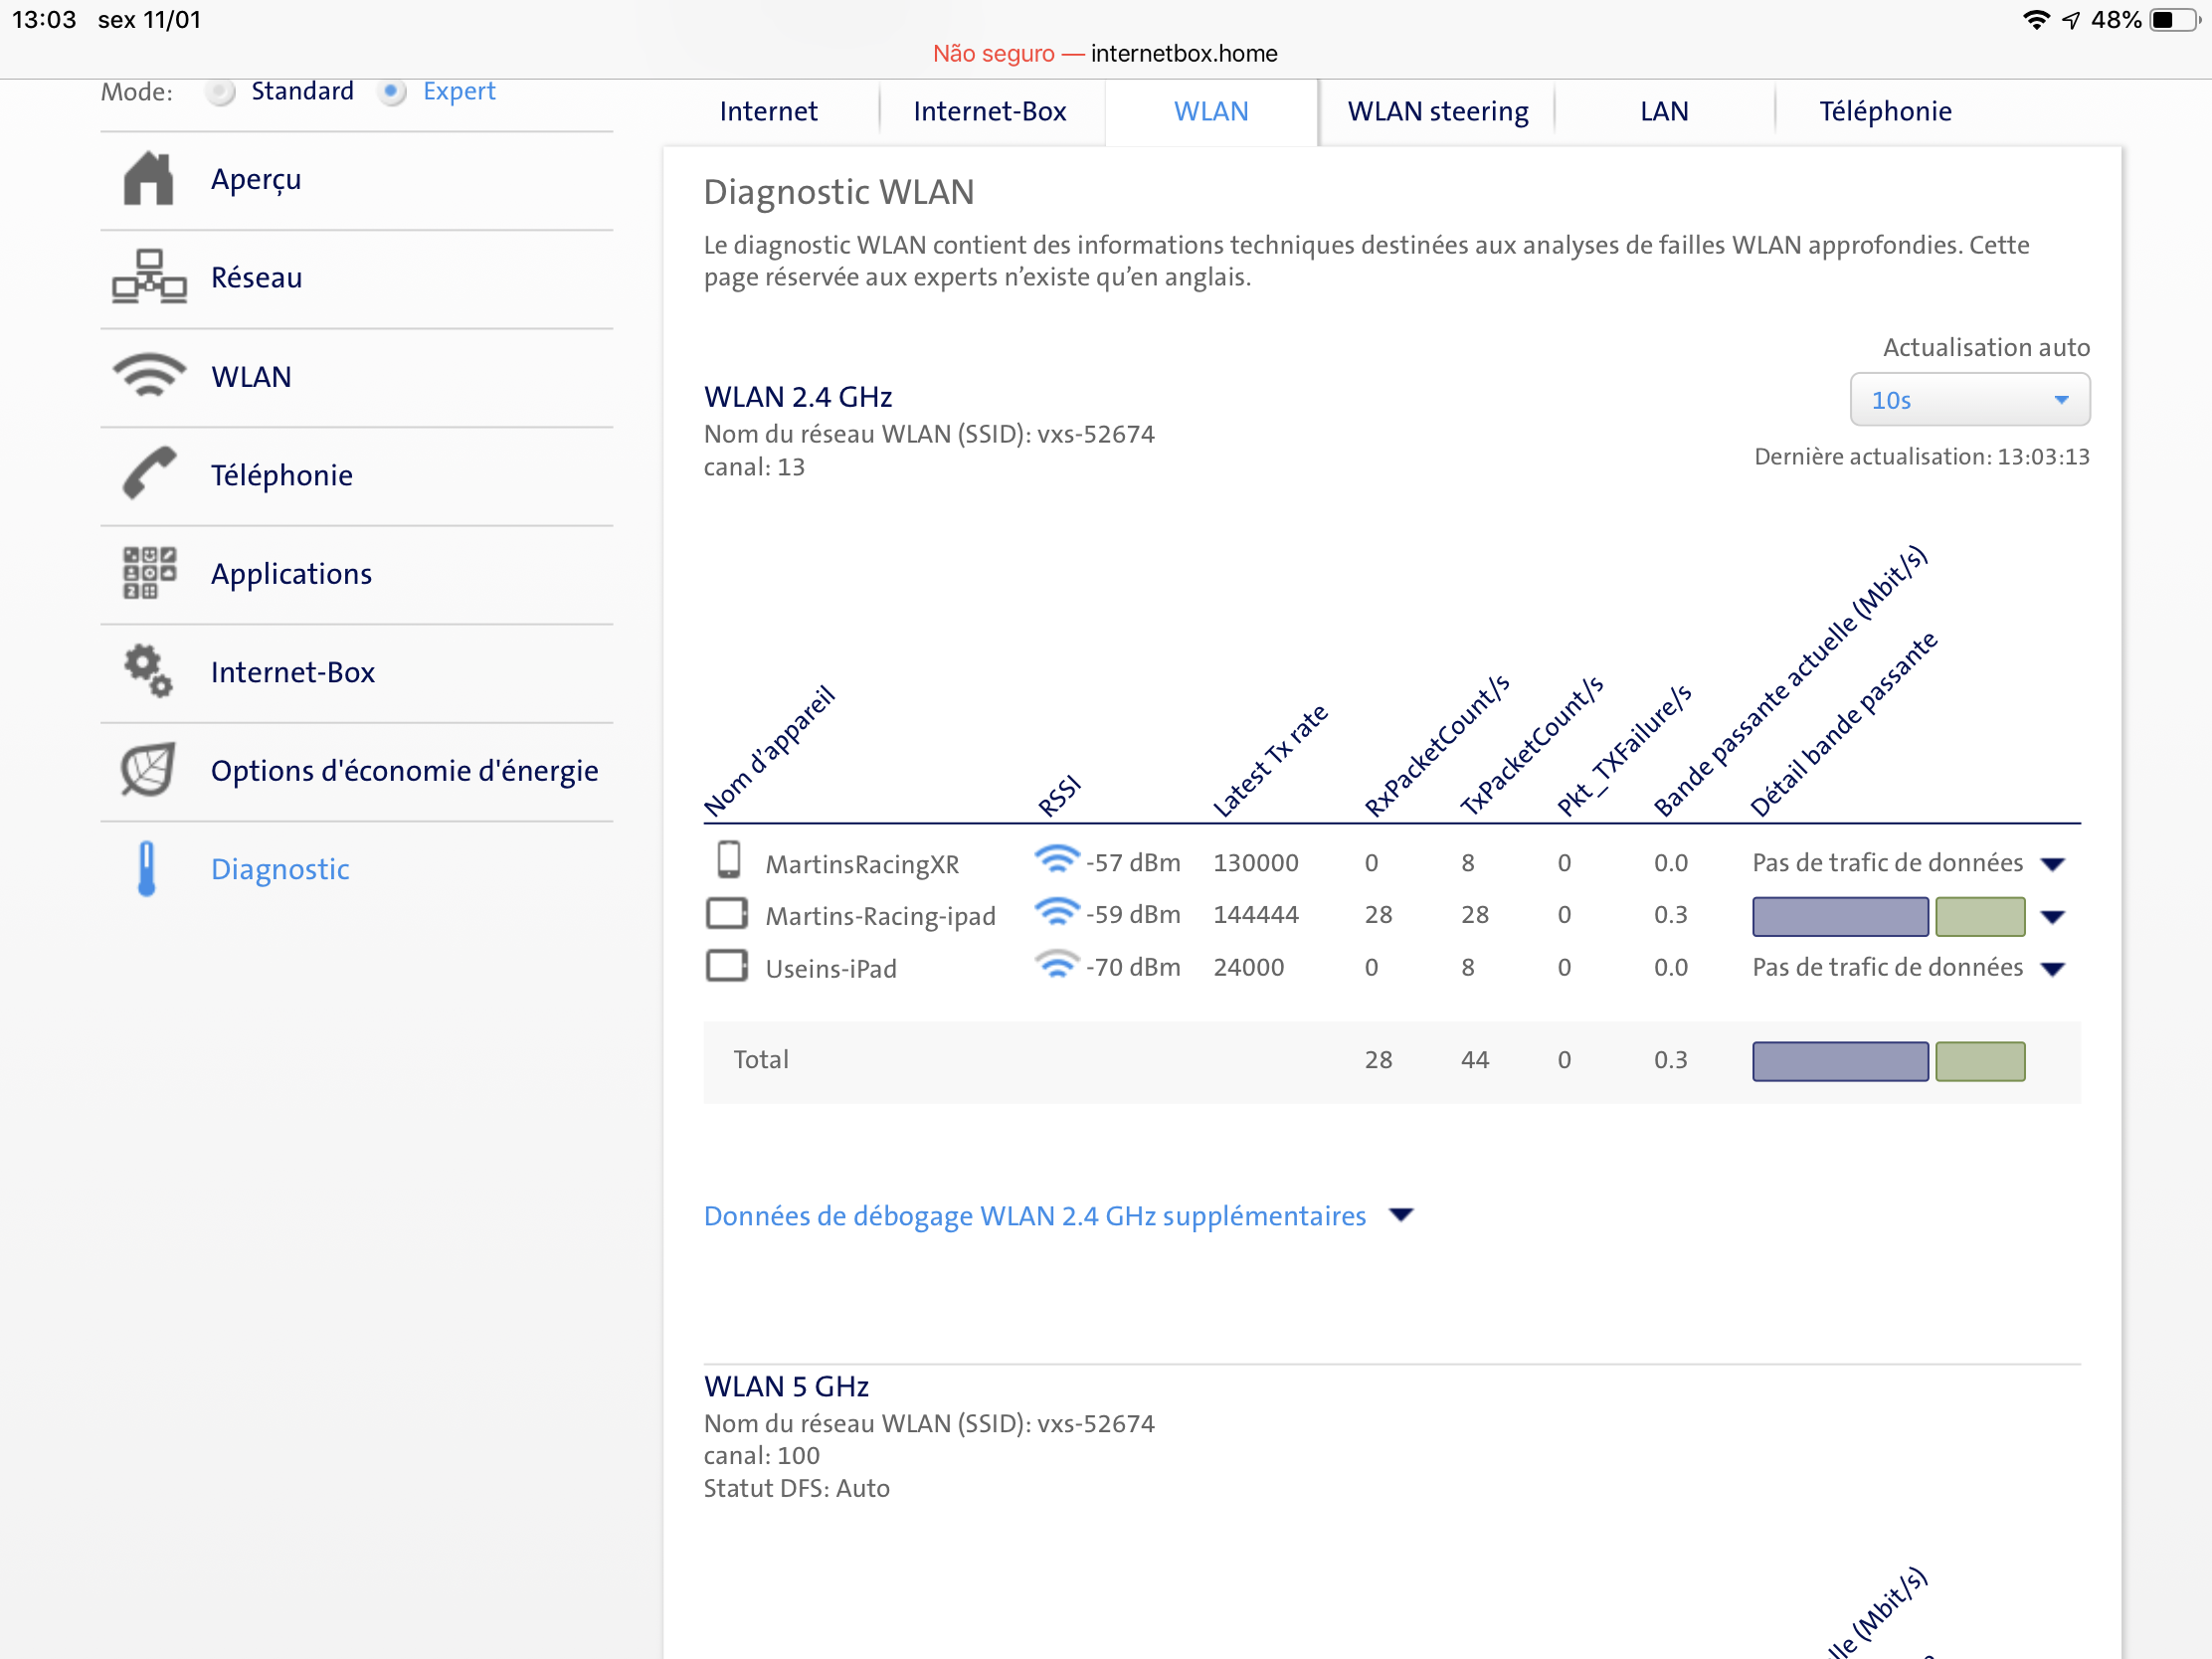This screenshot has height=1659, width=2212.
Task: Click the Diagnostic link in sidebar
Action: coord(280,868)
